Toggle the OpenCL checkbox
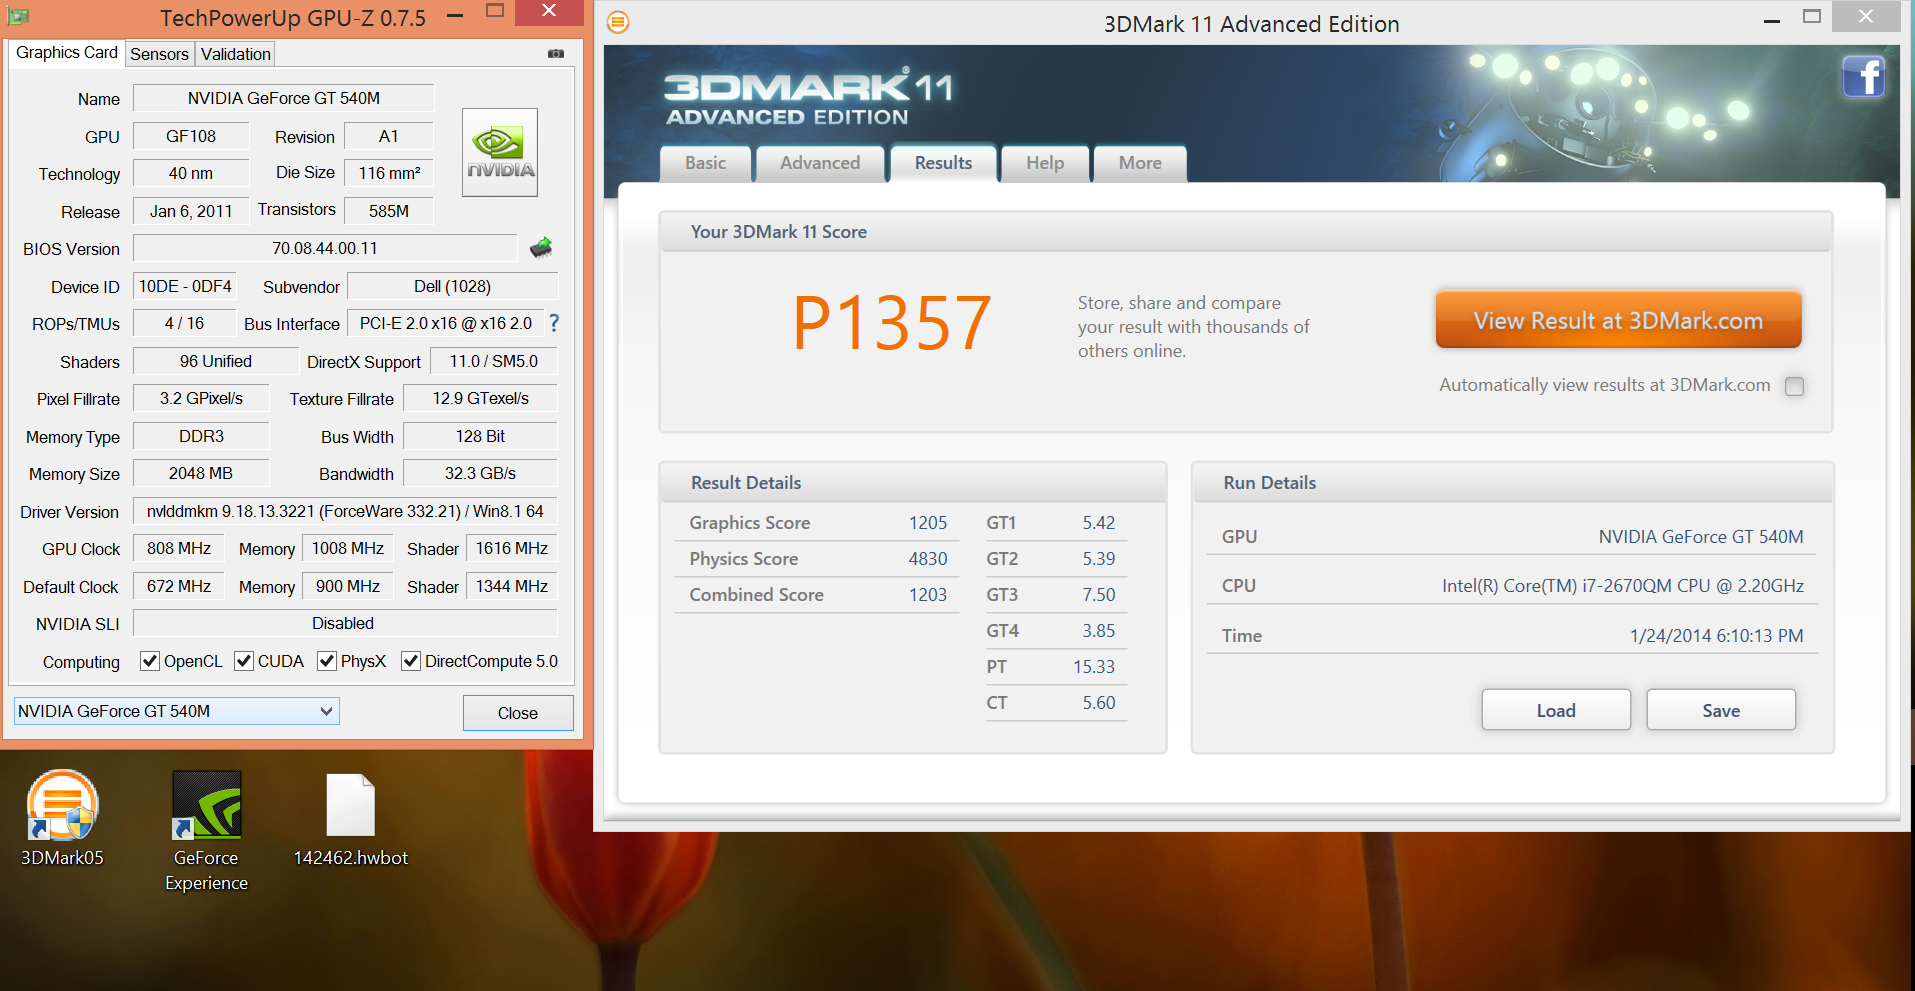1915x991 pixels. 150,661
